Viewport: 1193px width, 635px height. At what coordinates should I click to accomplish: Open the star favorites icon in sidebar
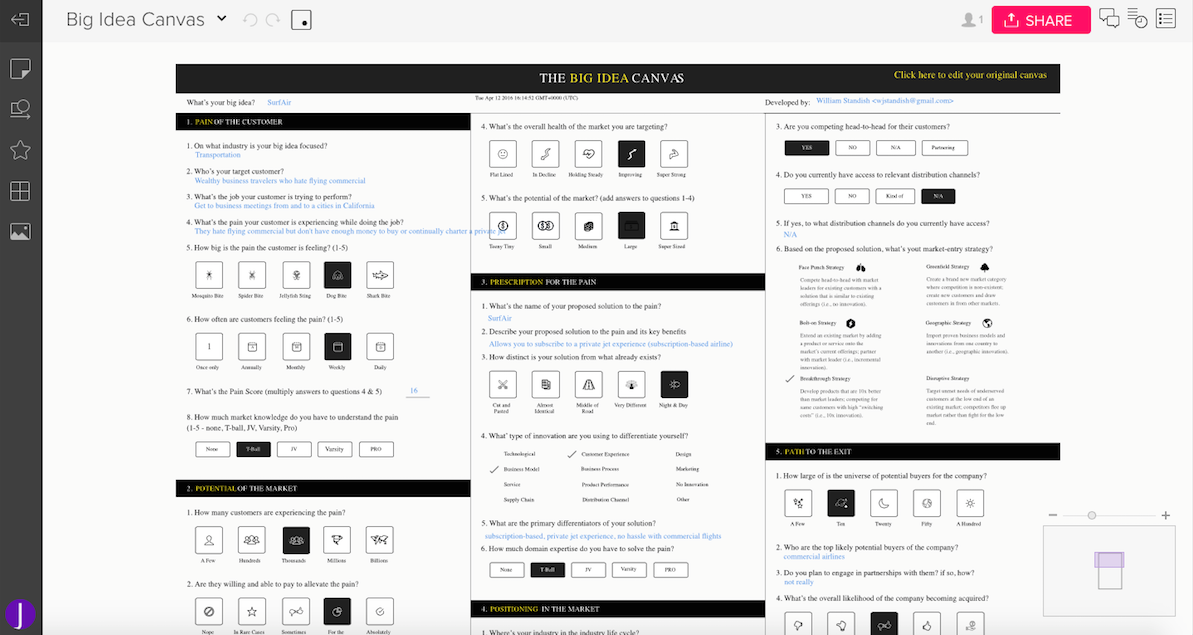(20, 150)
